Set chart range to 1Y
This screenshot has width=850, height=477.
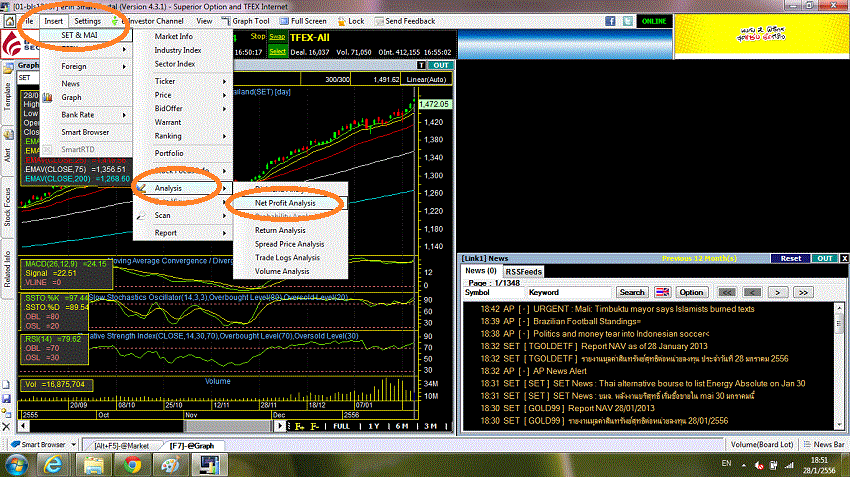coord(374,427)
